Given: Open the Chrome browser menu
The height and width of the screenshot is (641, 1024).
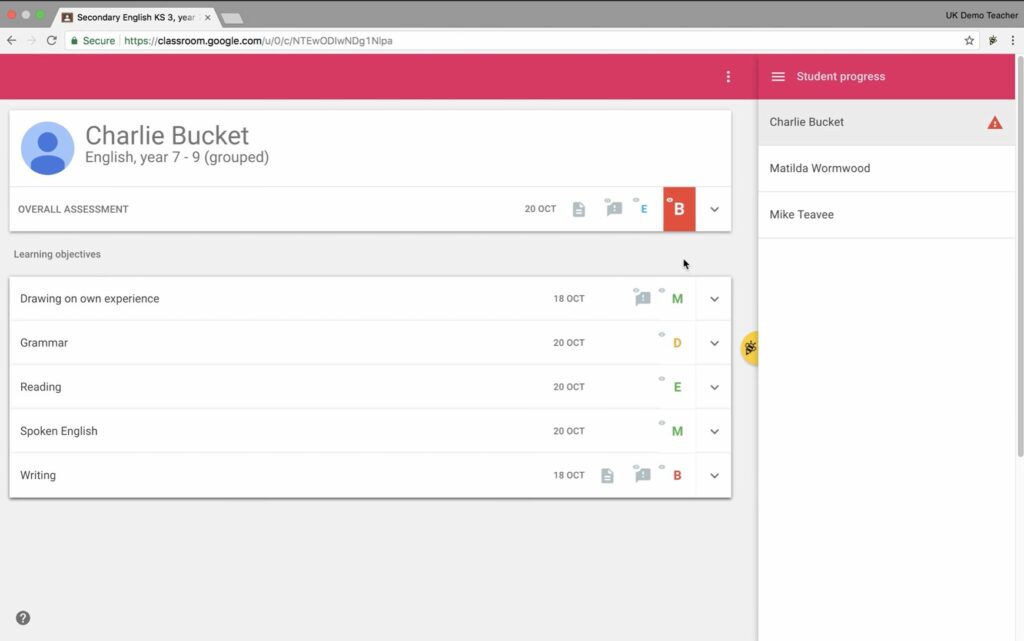Looking at the screenshot, I should pyautogui.click(x=1013, y=40).
